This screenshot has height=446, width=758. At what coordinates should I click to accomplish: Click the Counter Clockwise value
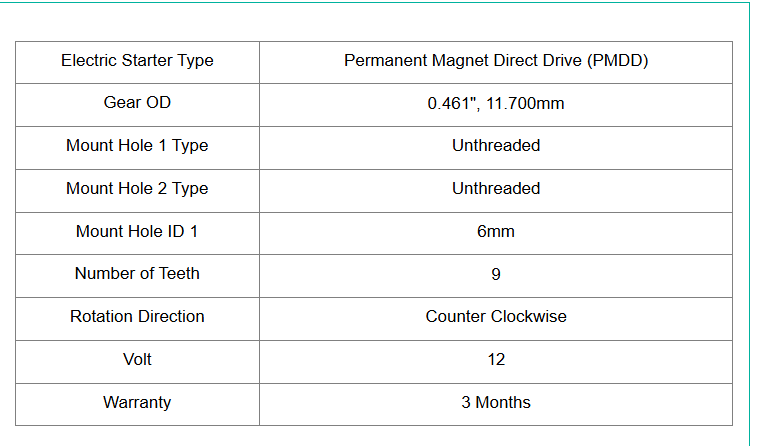(x=496, y=317)
